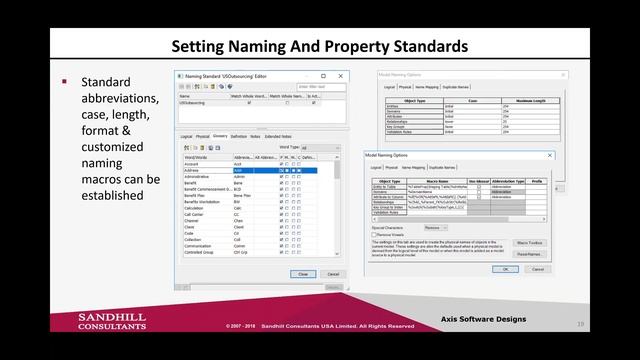The width and height of the screenshot is (640, 360).
Task: Select Name Mapping tab in front Model Naming Options
Action: pos(413,168)
